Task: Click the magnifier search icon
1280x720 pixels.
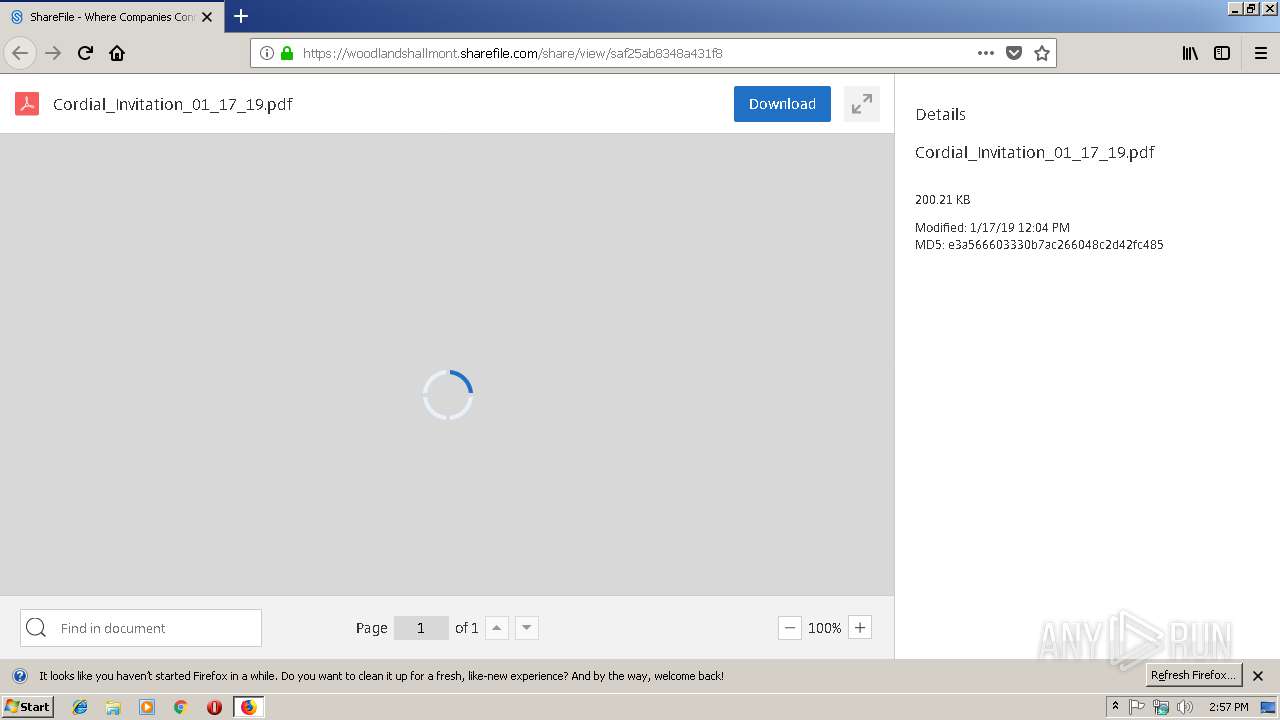Action: [37, 628]
